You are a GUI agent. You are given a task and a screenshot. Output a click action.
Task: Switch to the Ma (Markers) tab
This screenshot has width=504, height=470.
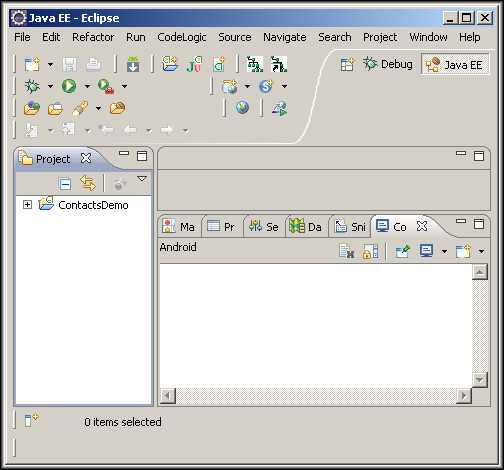click(x=179, y=227)
